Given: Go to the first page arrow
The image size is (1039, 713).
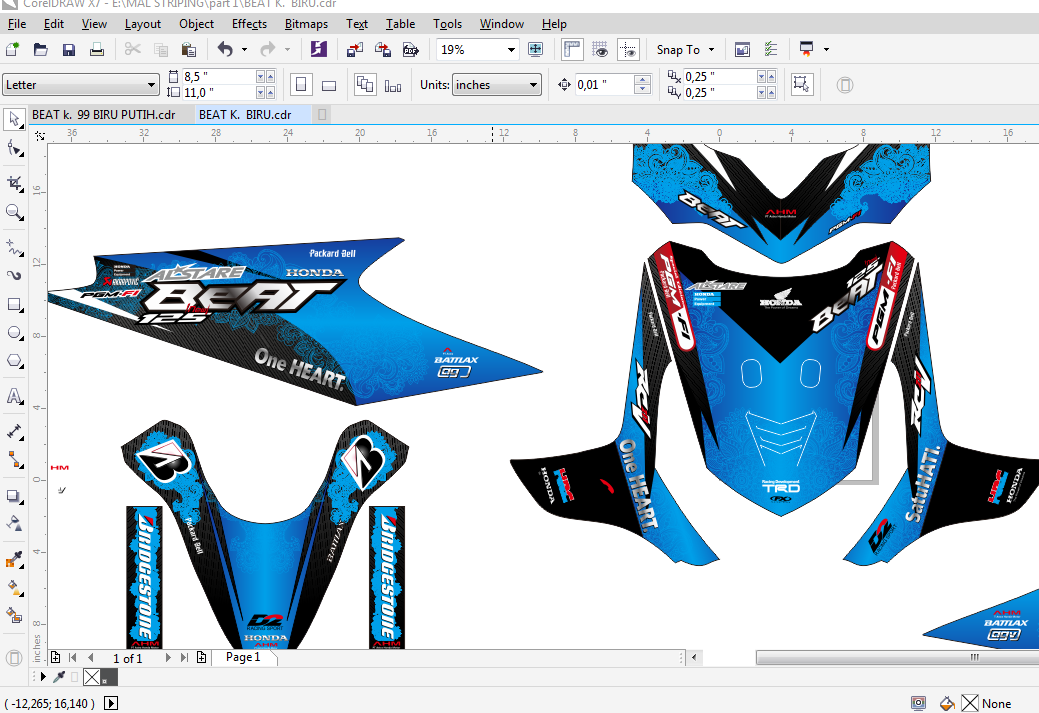Looking at the screenshot, I should [74, 658].
